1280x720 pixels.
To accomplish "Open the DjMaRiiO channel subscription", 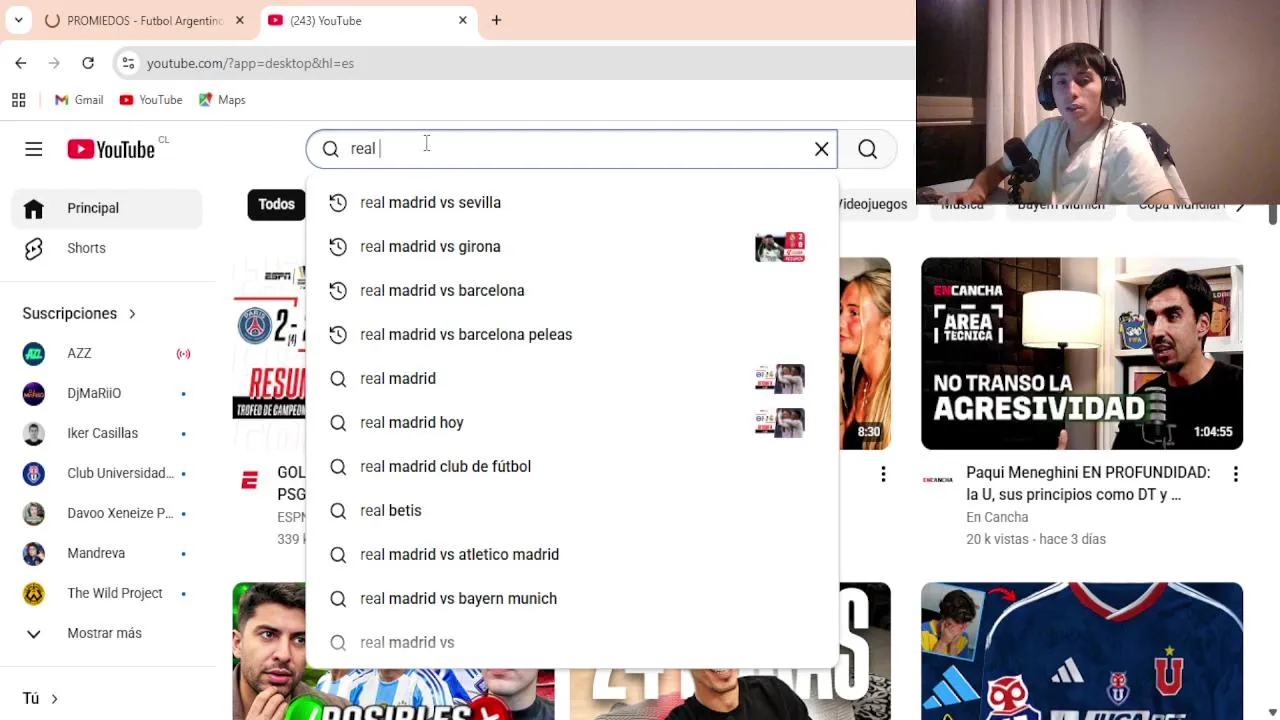I will pos(107,393).
